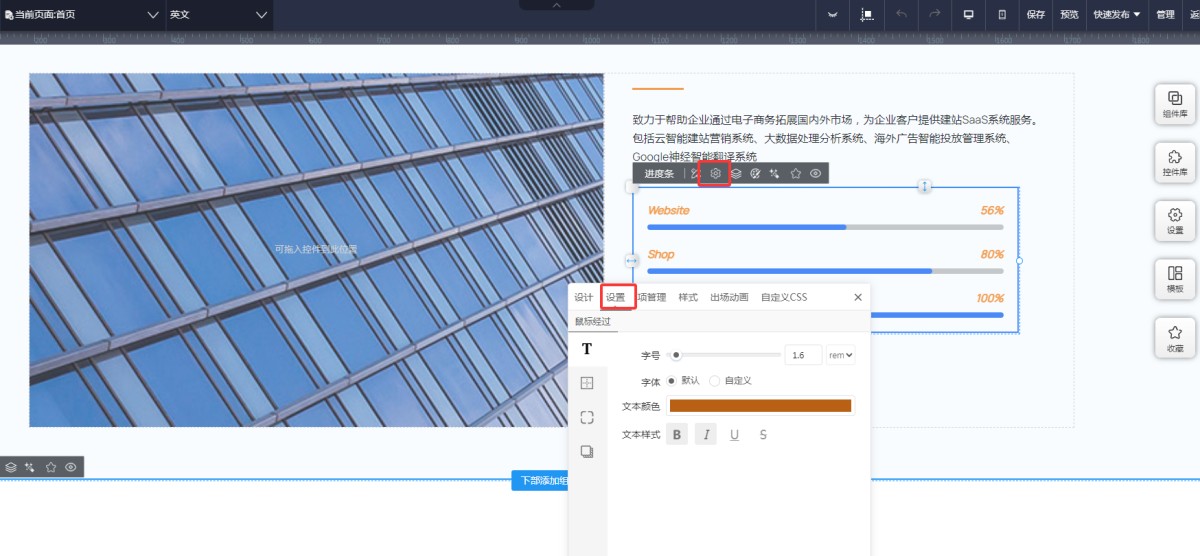This screenshot has height=556, width=1200.
Task: Select the 自定义 custom font radio button
Action: click(x=715, y=381)
